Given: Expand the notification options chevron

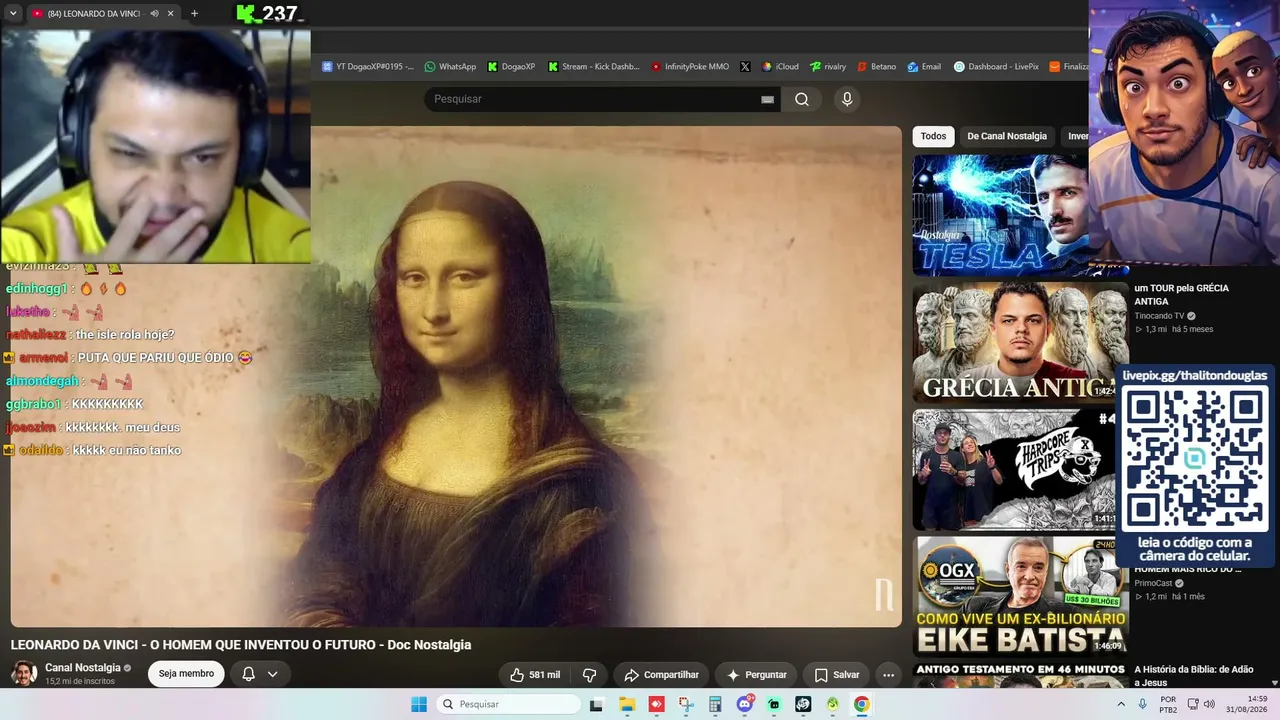Looking at the screenshot, I should click(x=272, y=674).
